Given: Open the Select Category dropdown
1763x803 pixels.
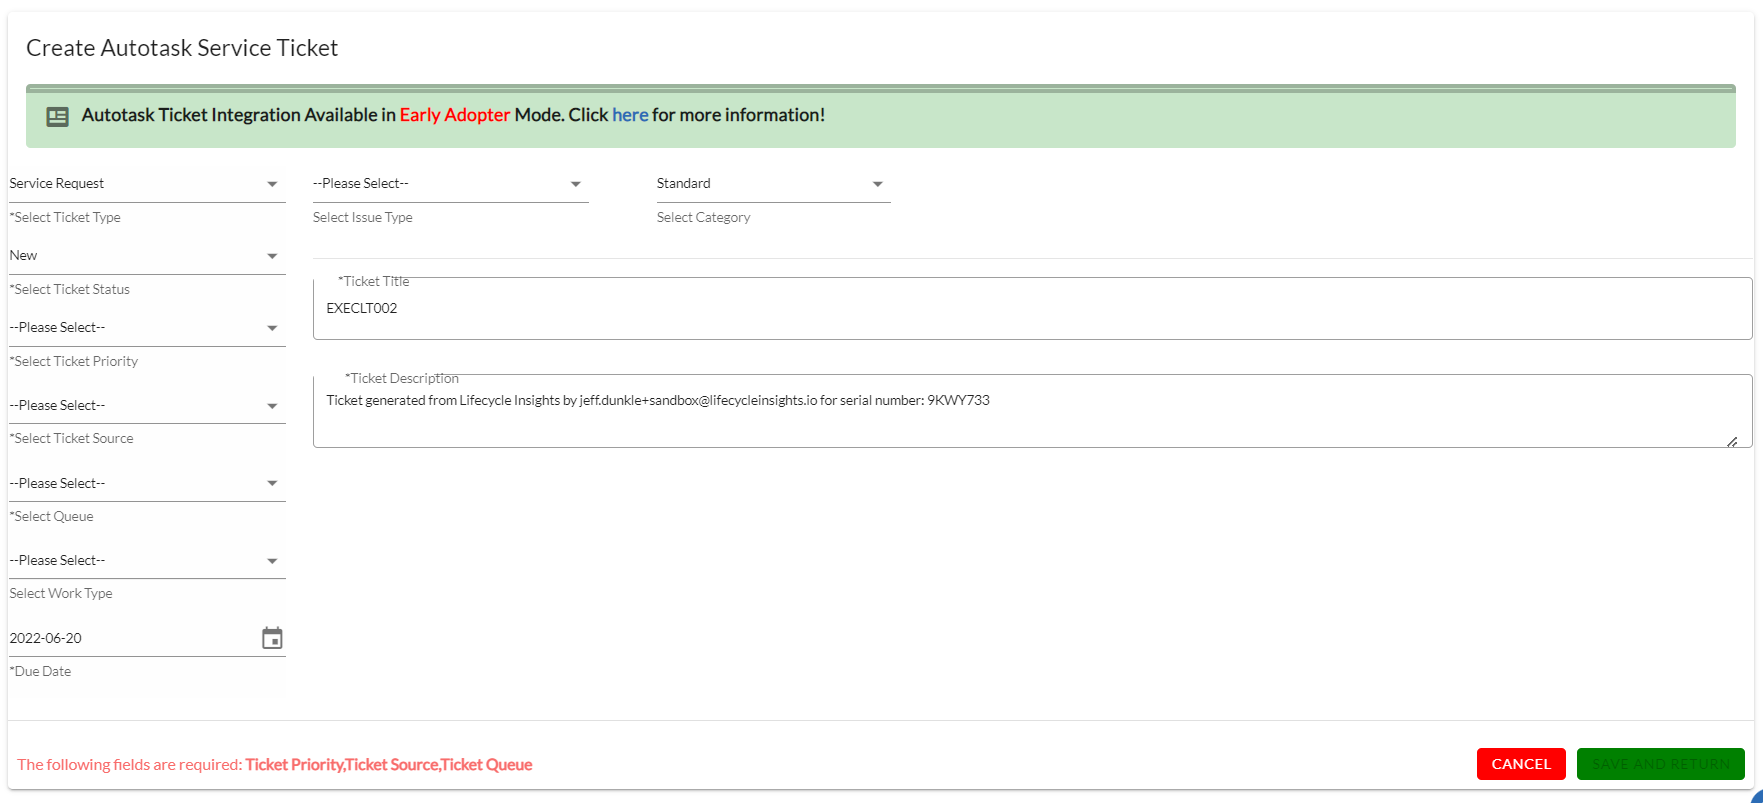Looking at the screenshot, I should (773, 184).
